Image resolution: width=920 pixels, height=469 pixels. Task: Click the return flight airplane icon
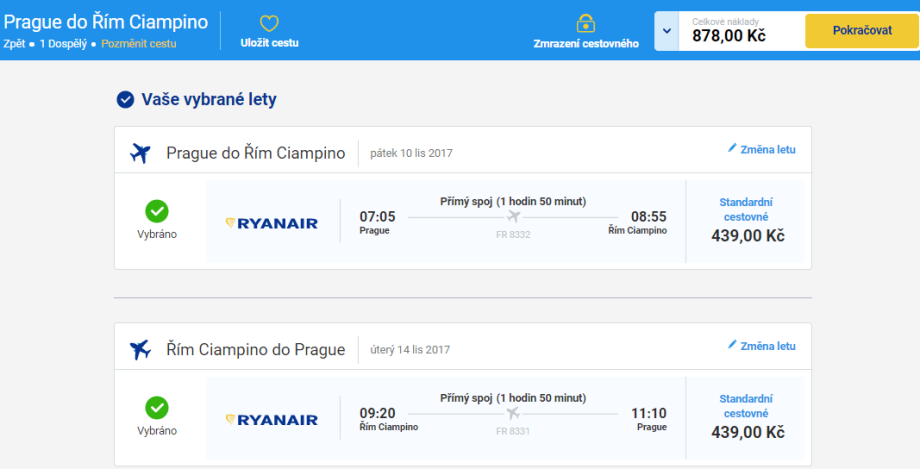140,349
